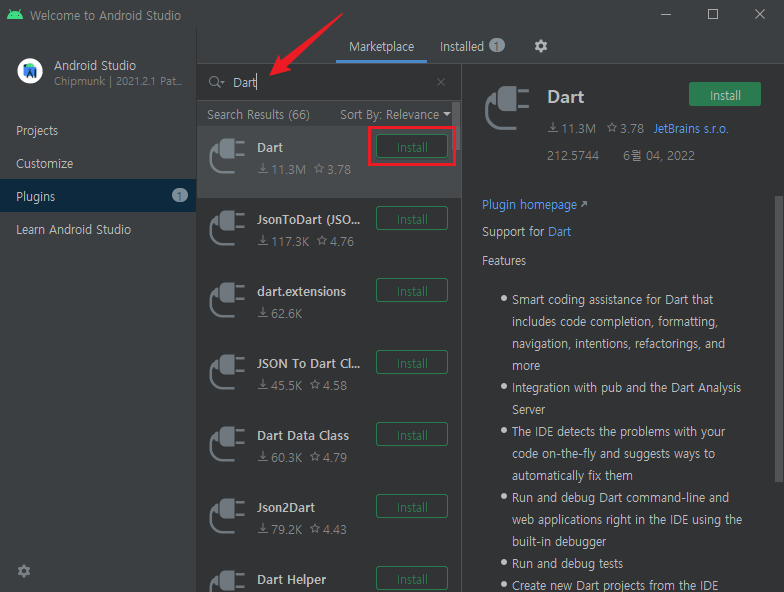Click the 3.78 rating in details pane
The width and height of the screenshot is (784, 592).
pyautogui.click(x=626, y=128)
